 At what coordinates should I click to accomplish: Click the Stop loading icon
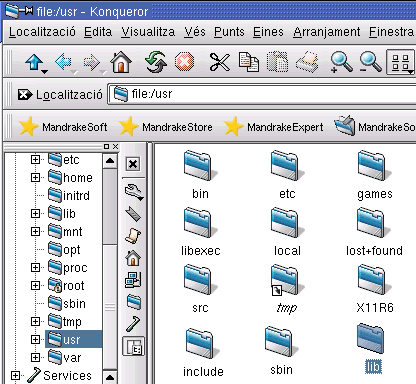(x=184, y=62)
